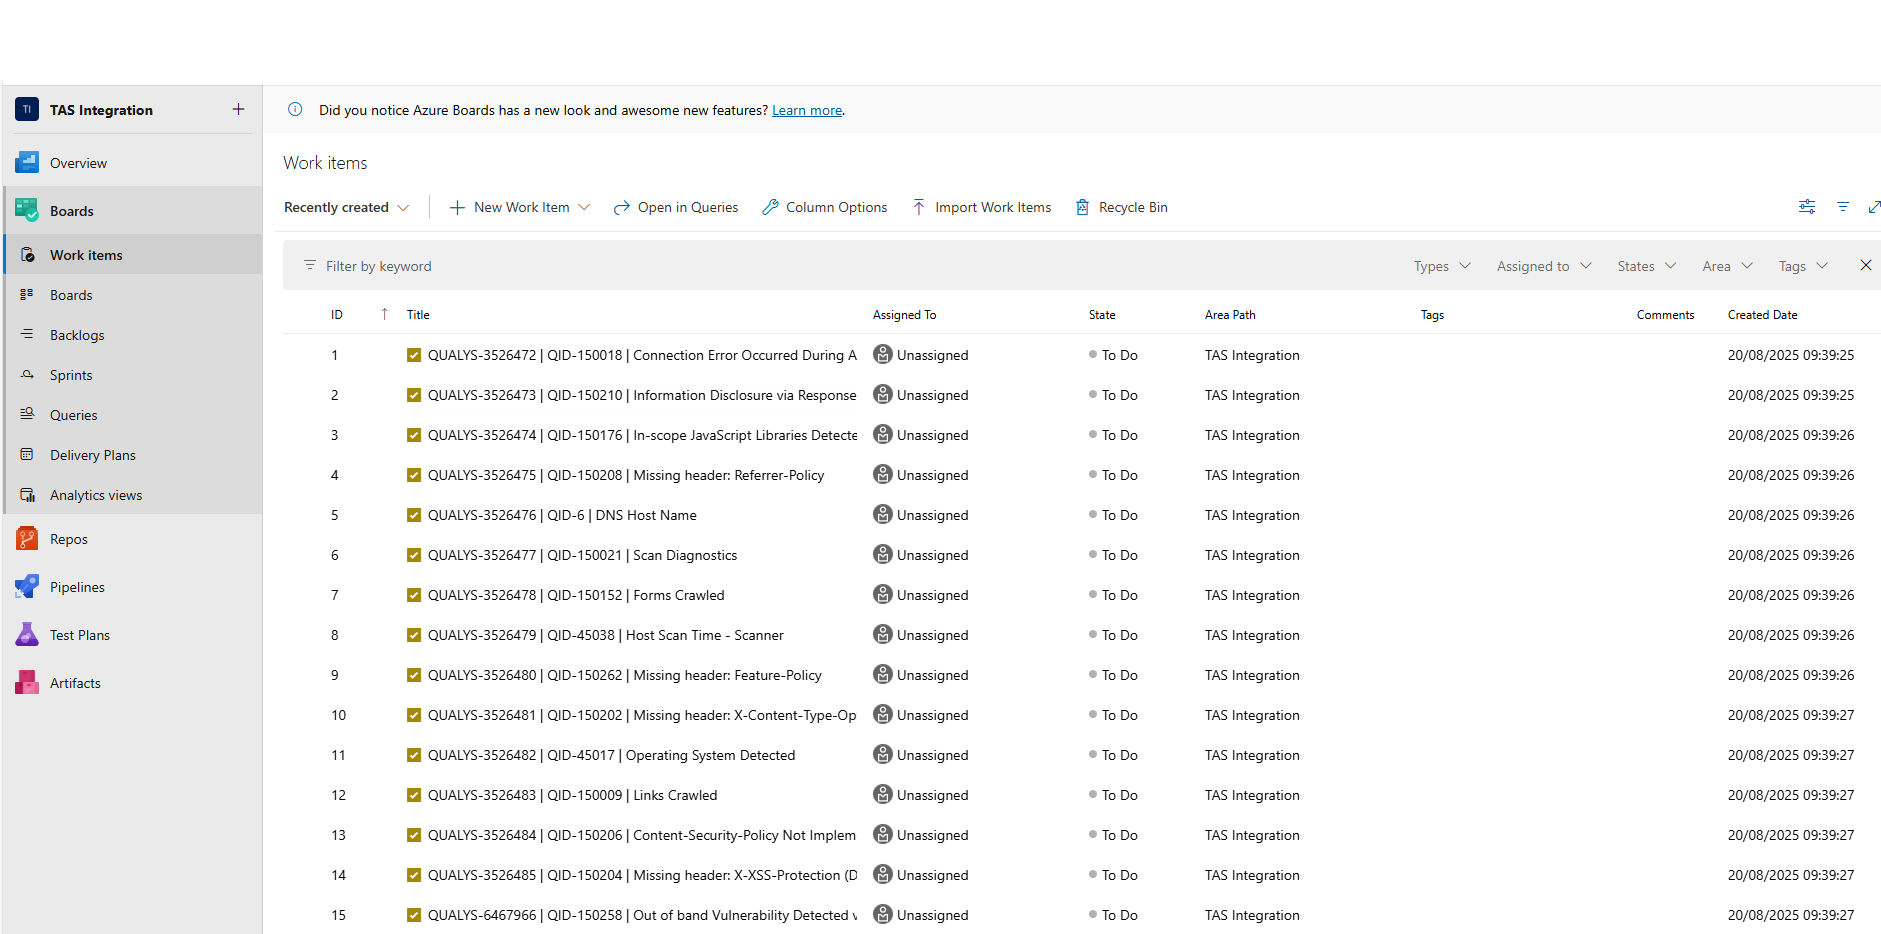Screen dimensions: 1881x934
Task: Click the Queries sidebar icon
Action: click(x=28, y=414)
